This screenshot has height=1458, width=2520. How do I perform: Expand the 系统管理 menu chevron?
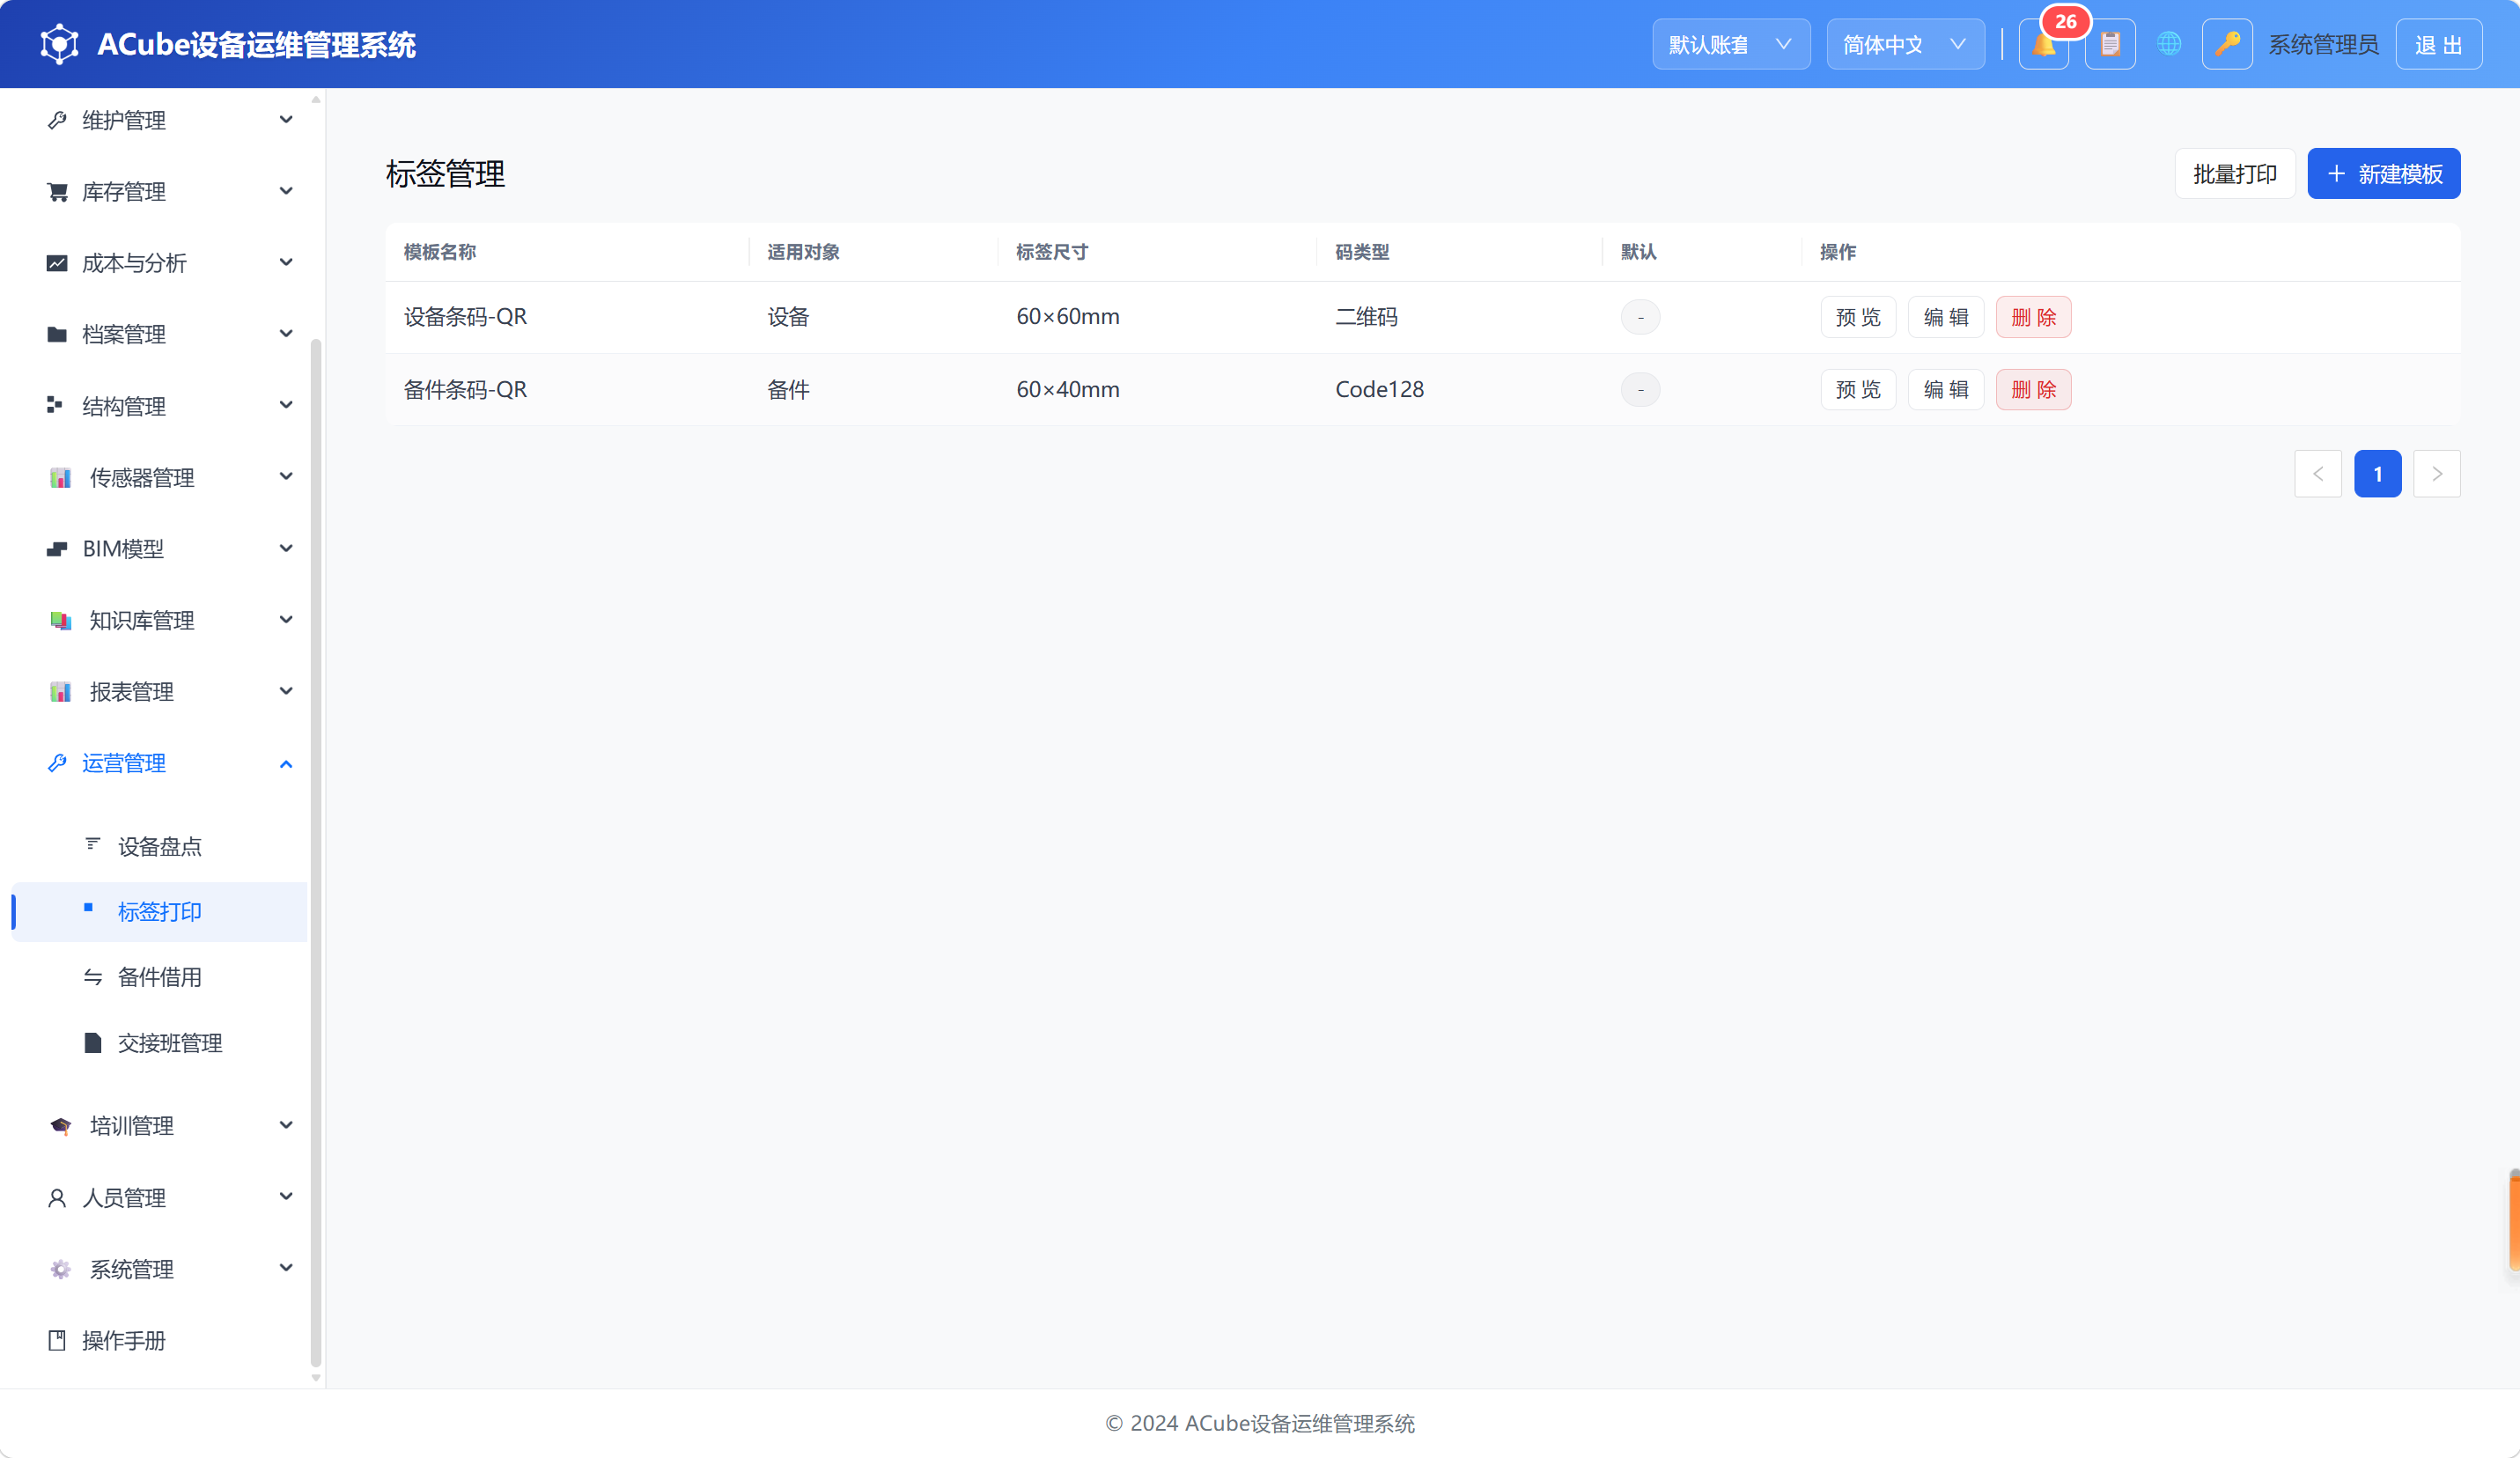click(x=286, y=1268)
